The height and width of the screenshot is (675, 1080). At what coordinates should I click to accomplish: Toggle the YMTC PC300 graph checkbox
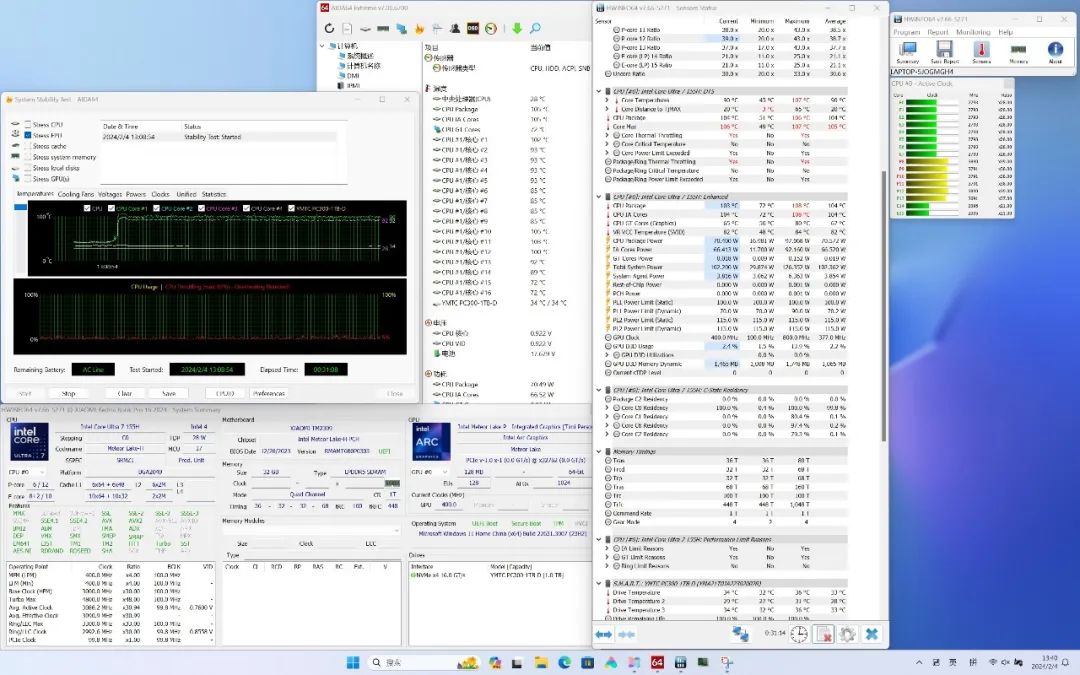tap(291, 208)
